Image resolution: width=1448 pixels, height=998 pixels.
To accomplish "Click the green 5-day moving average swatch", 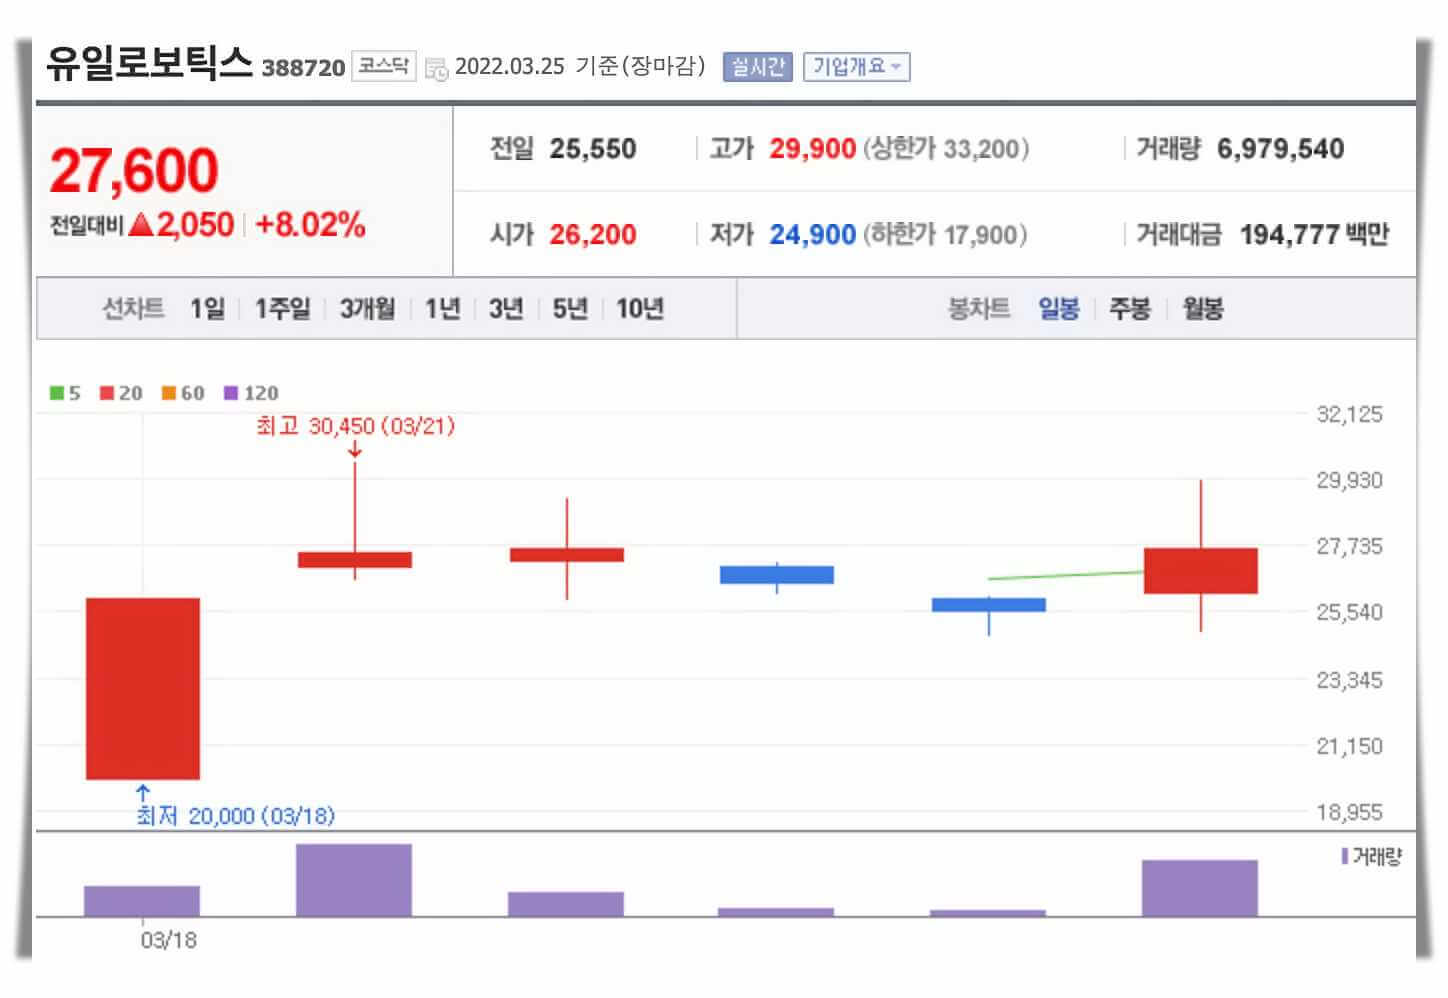I will (57, 393).
